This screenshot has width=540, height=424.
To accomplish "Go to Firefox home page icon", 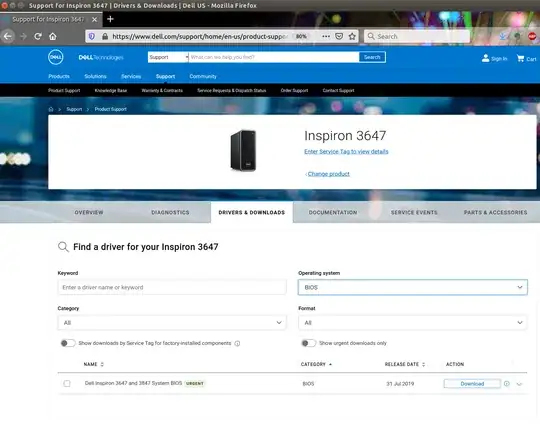I will (53, 36).
